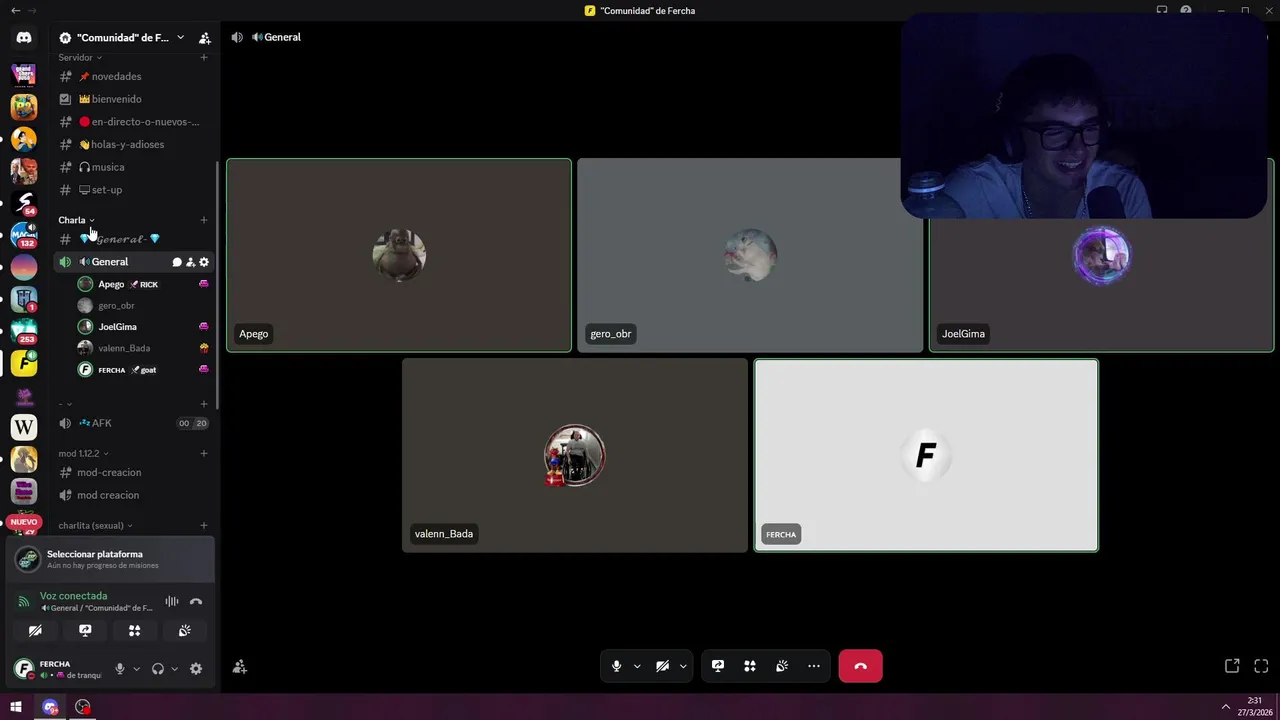Launch activities icon in call toolbar
1280x720 pixels.
[x=750, y=666]
